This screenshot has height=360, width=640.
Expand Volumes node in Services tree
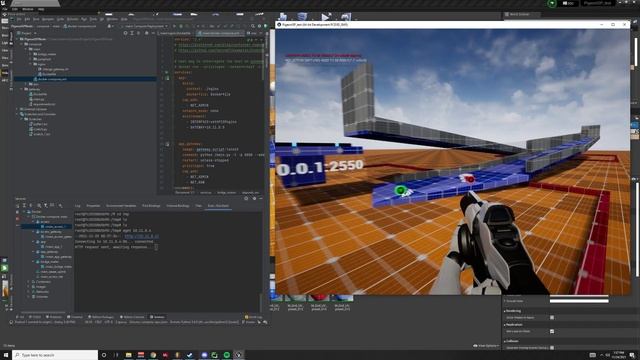[29, 297]
